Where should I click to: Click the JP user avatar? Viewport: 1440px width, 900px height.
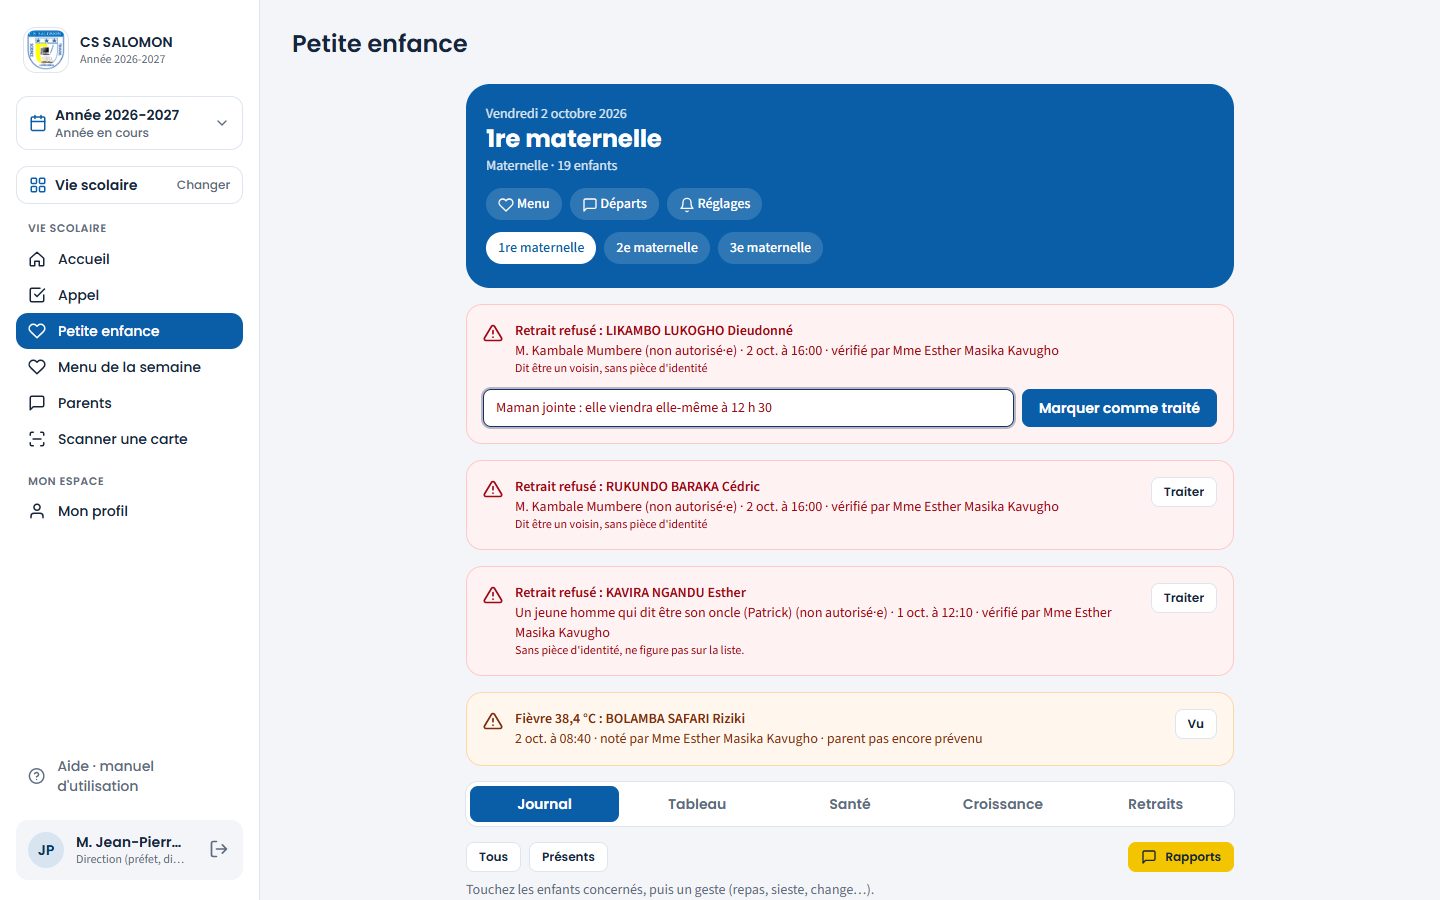[46, 850]
